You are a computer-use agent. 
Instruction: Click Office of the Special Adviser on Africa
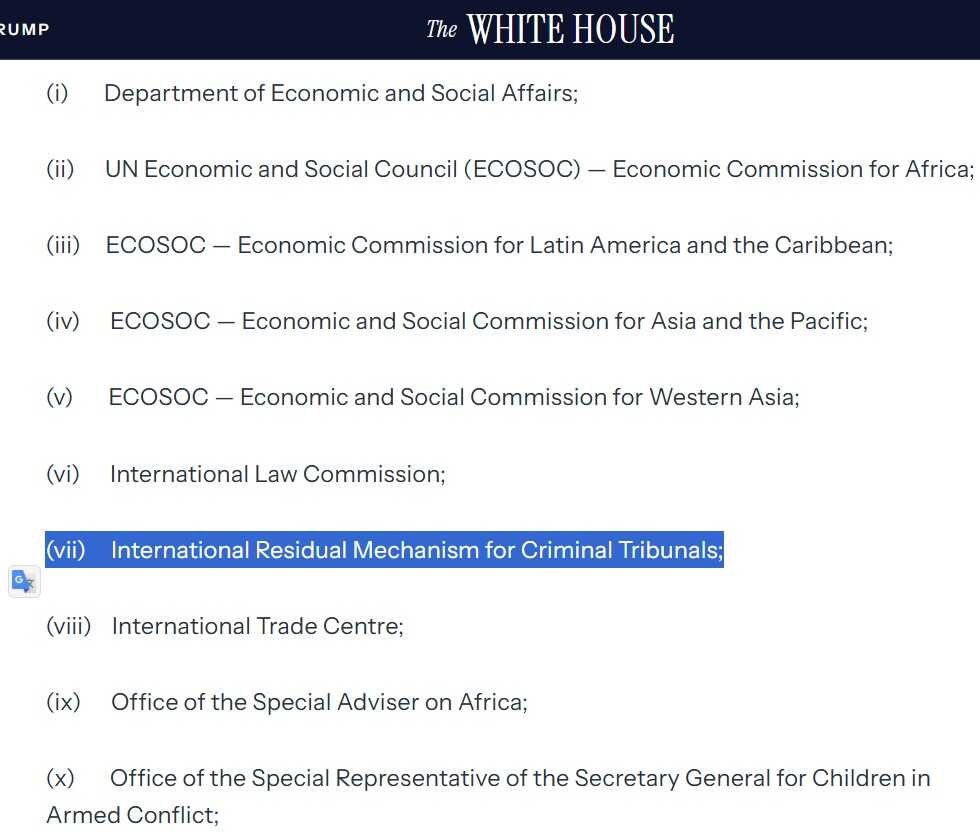pyautogui.click(x=319, y=702)
